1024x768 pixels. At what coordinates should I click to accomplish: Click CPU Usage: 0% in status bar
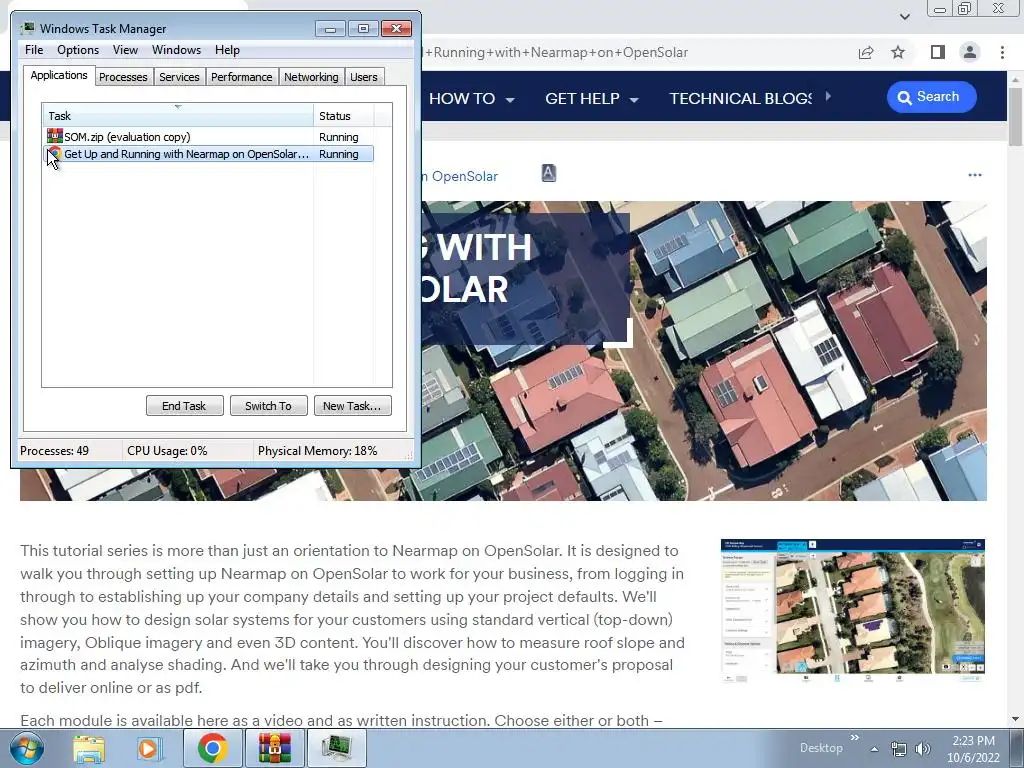tap(167, 451)
